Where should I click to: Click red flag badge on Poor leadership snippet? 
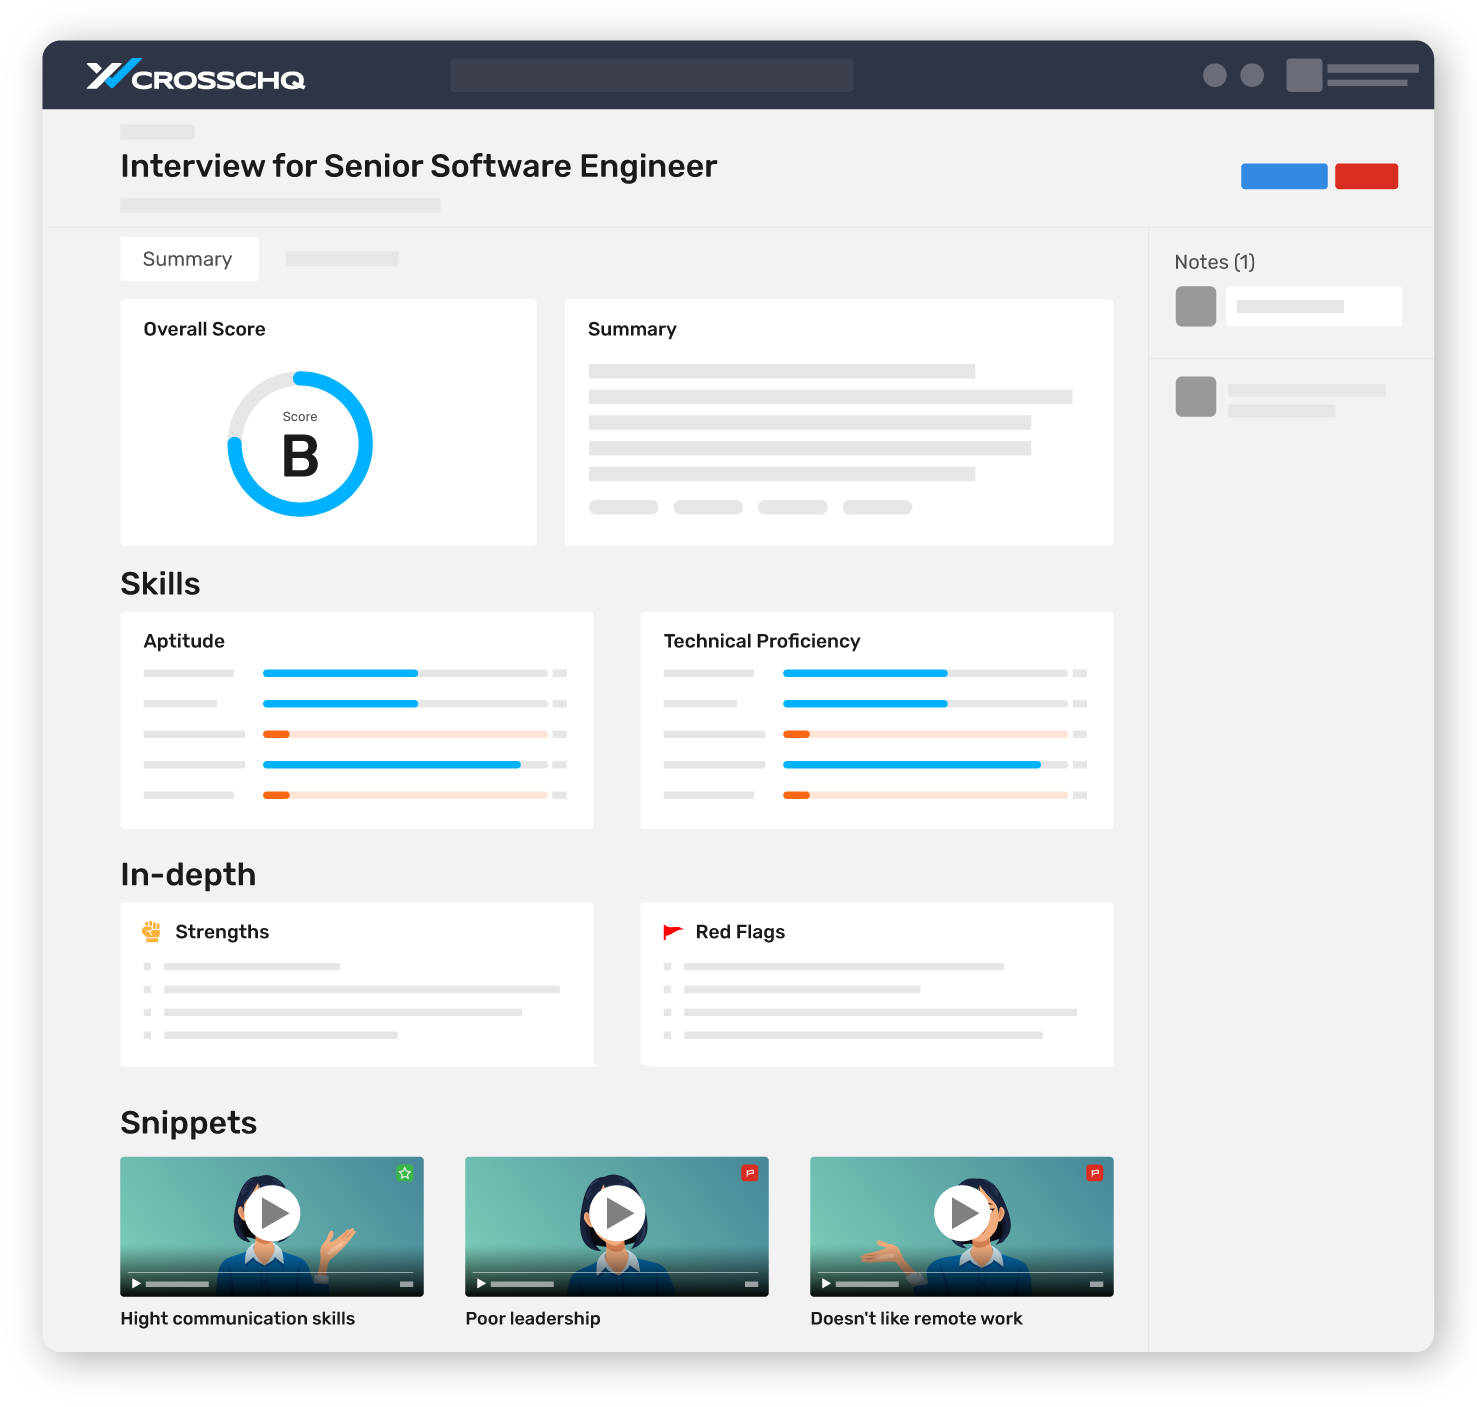pyautogui.click(x=749, y=1173)
